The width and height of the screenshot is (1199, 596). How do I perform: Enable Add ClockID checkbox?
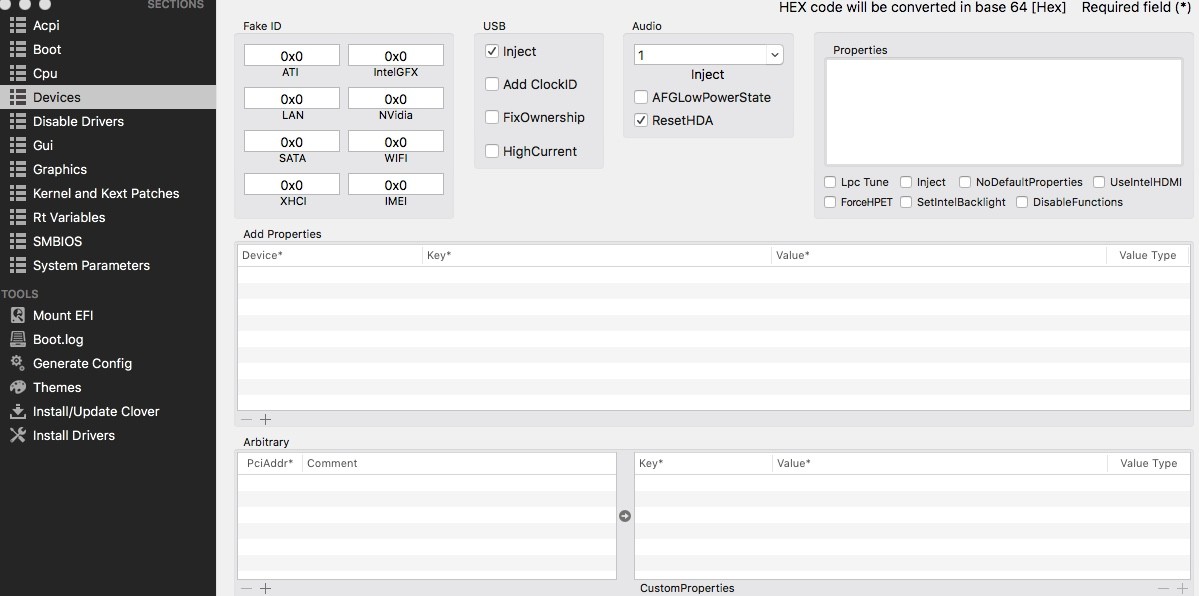492,84
